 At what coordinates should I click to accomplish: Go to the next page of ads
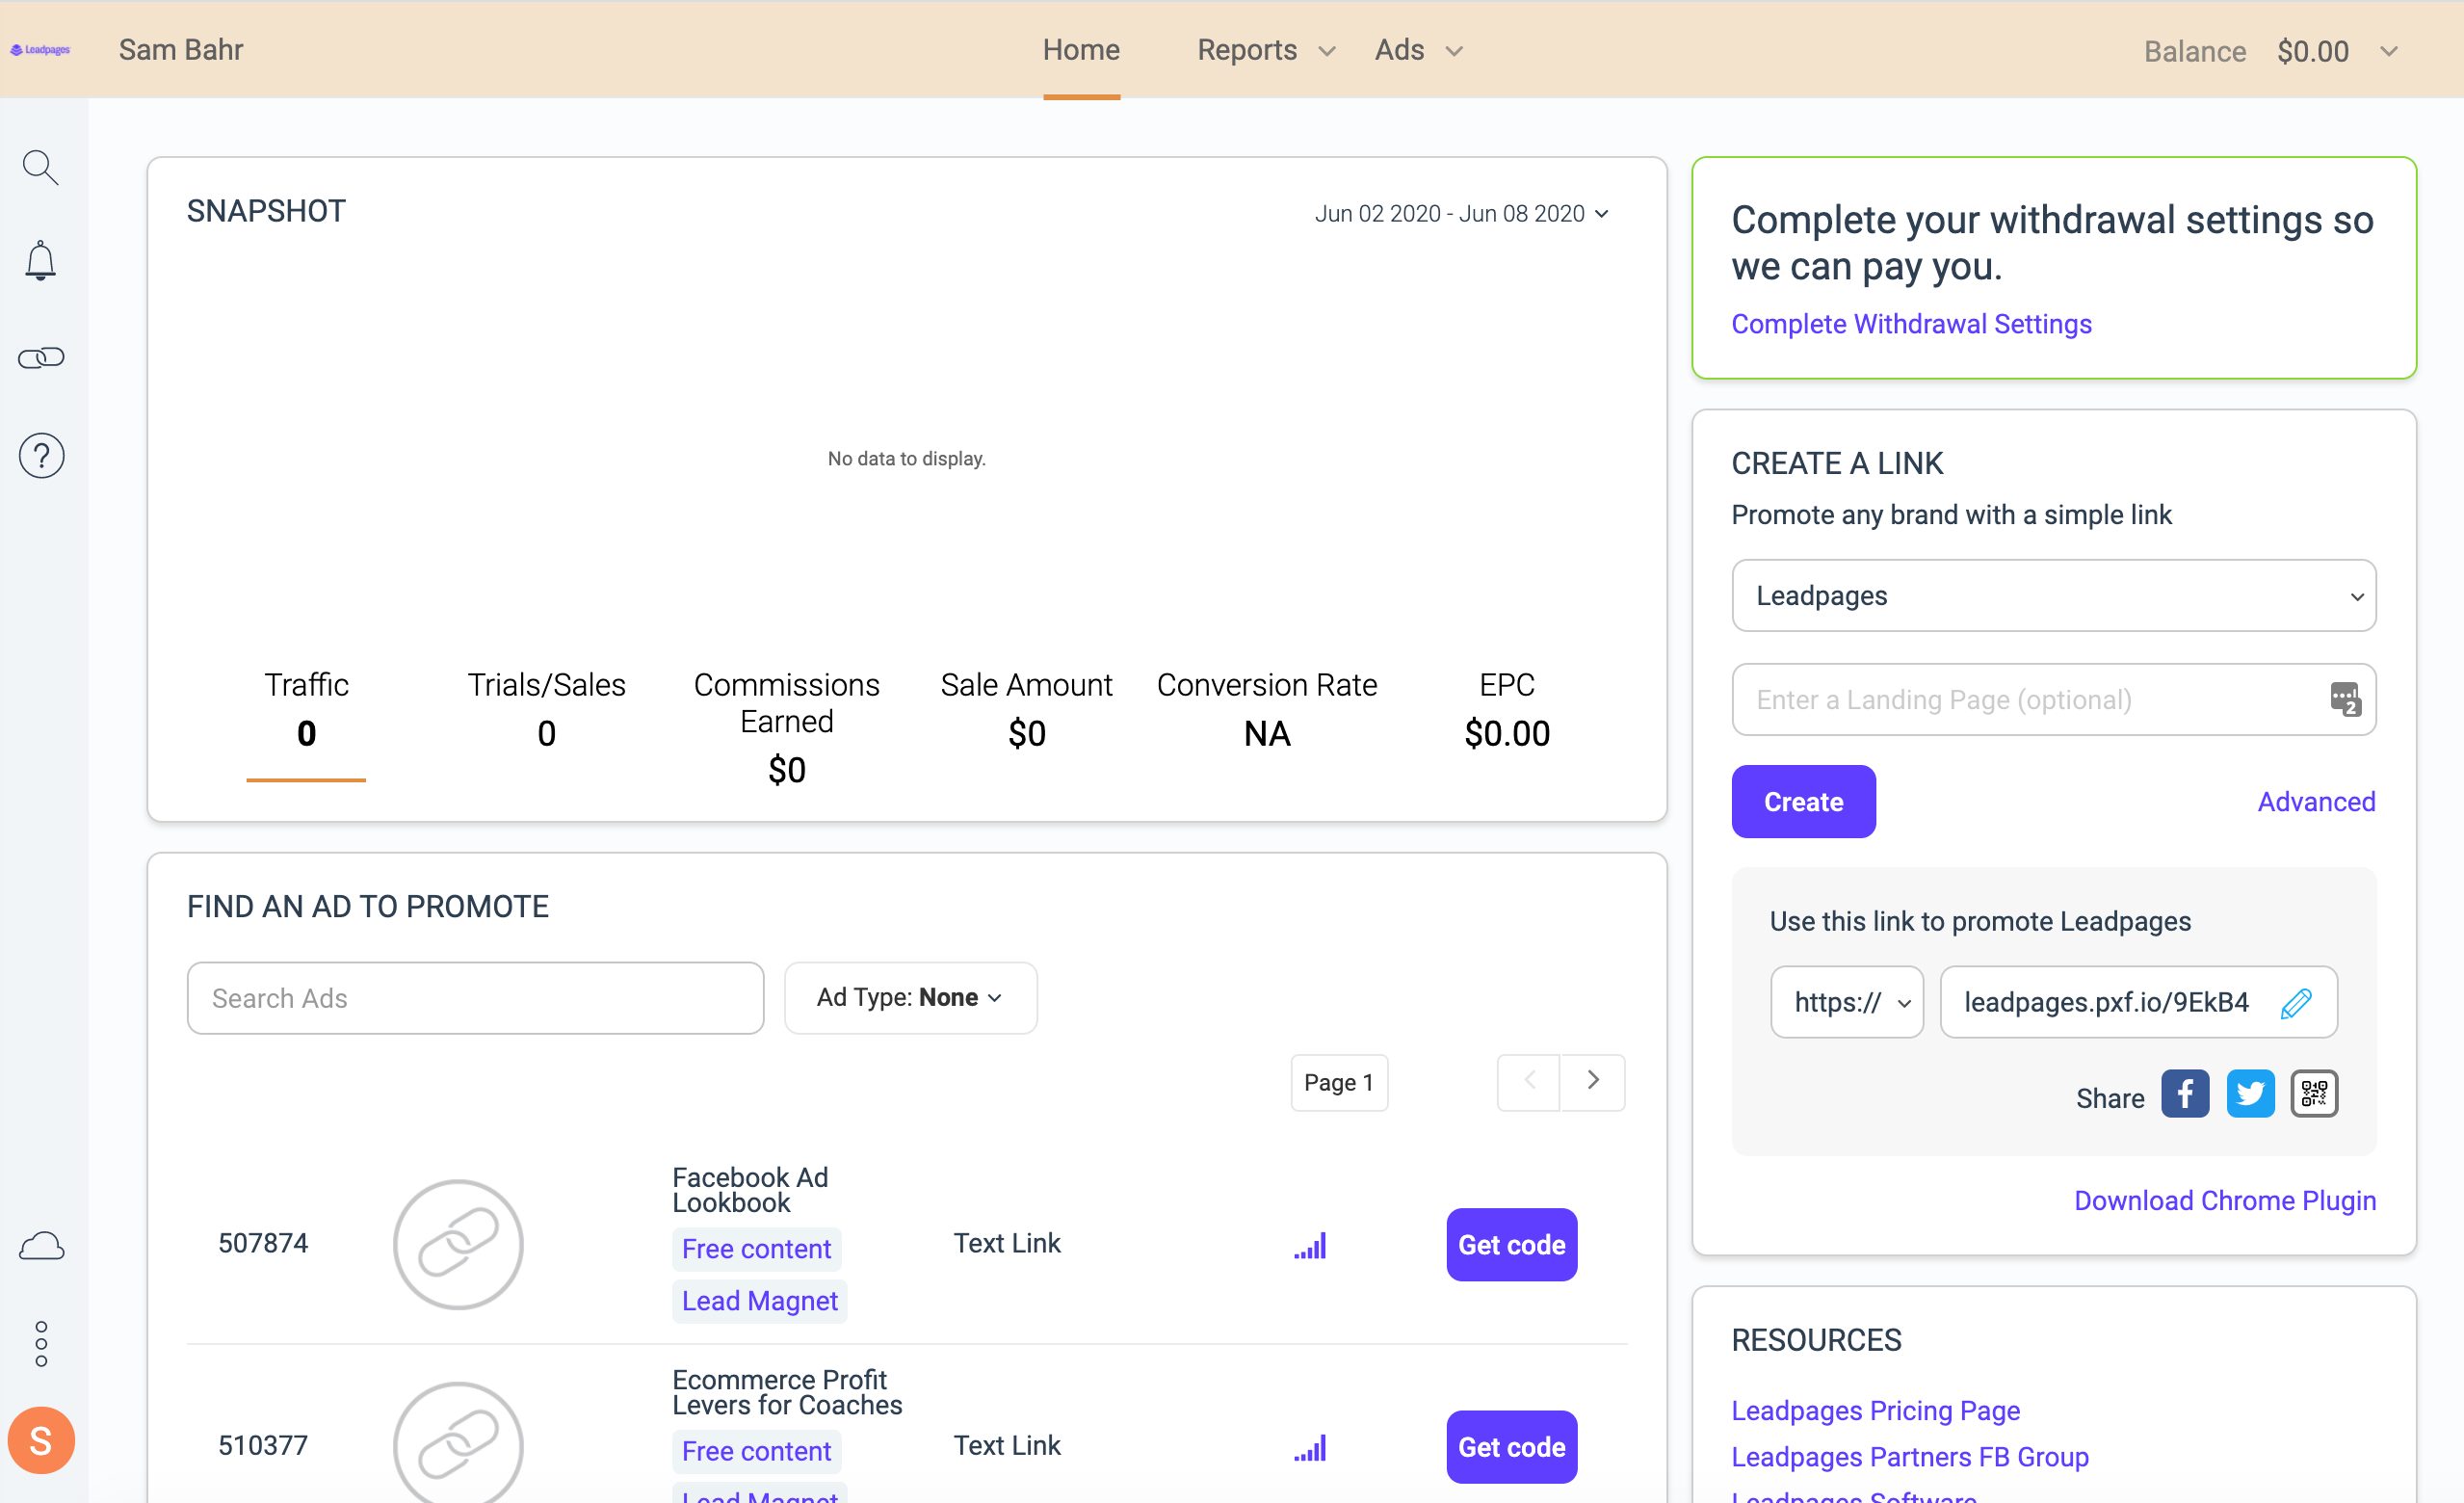click(x=1592, y=1082)
